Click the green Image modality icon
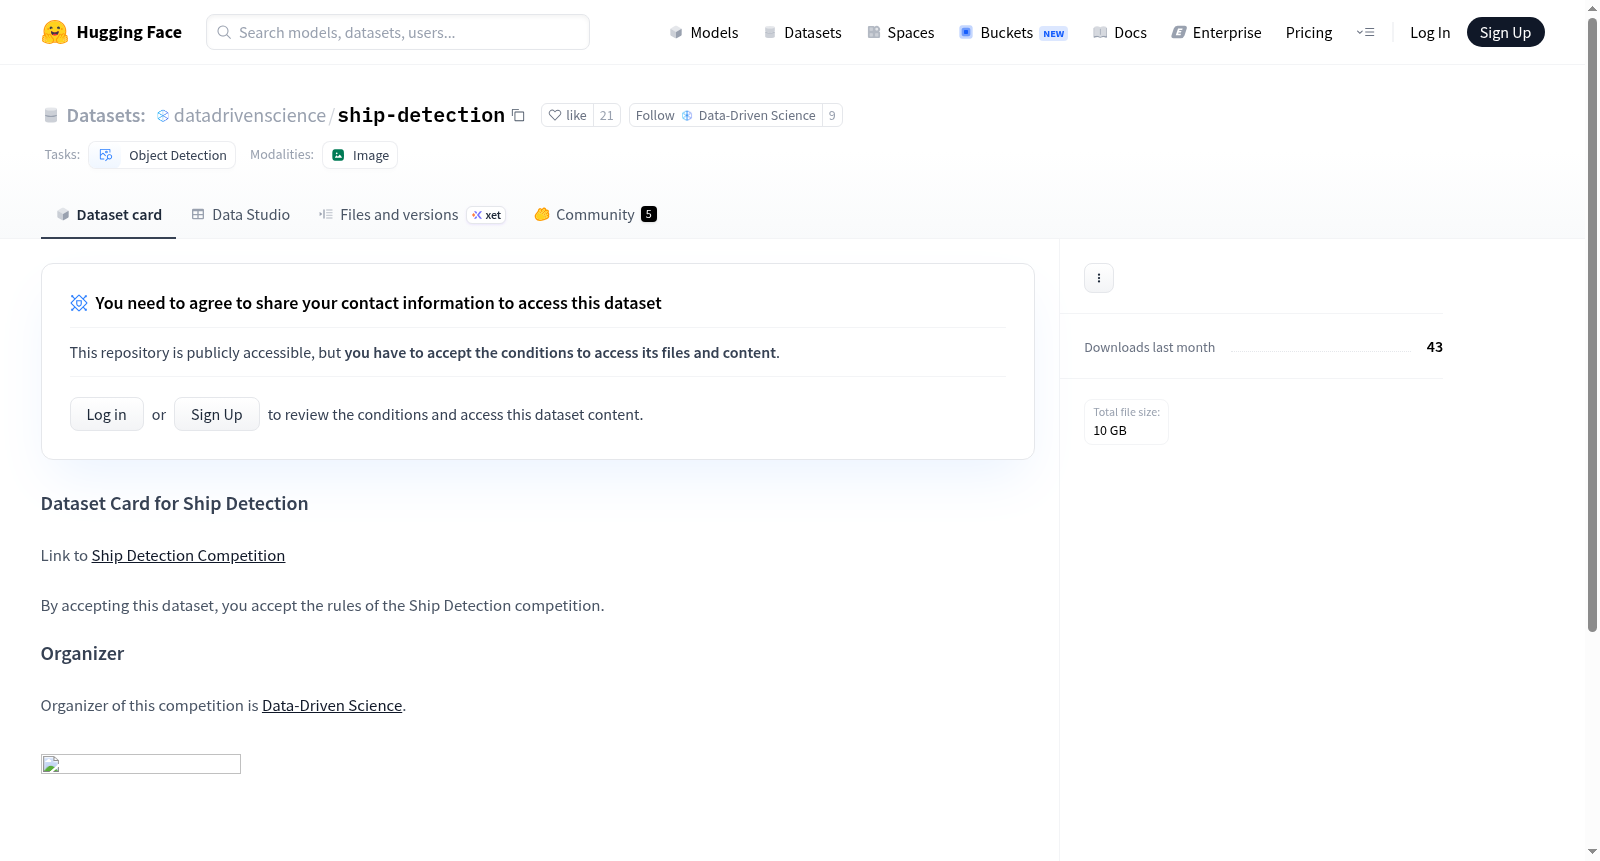This screenshot has width=1600, height=861. click(338, 155)
